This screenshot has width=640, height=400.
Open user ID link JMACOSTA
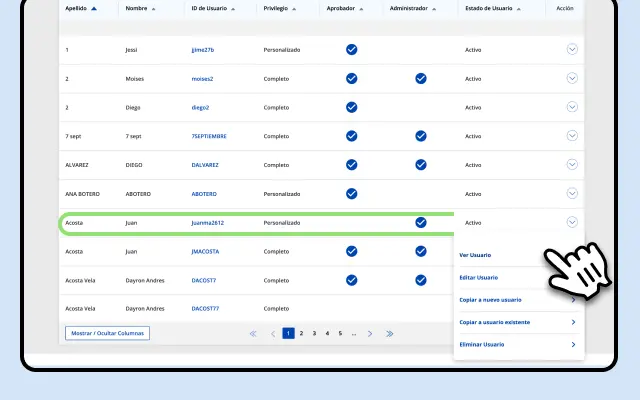point(205,251)
